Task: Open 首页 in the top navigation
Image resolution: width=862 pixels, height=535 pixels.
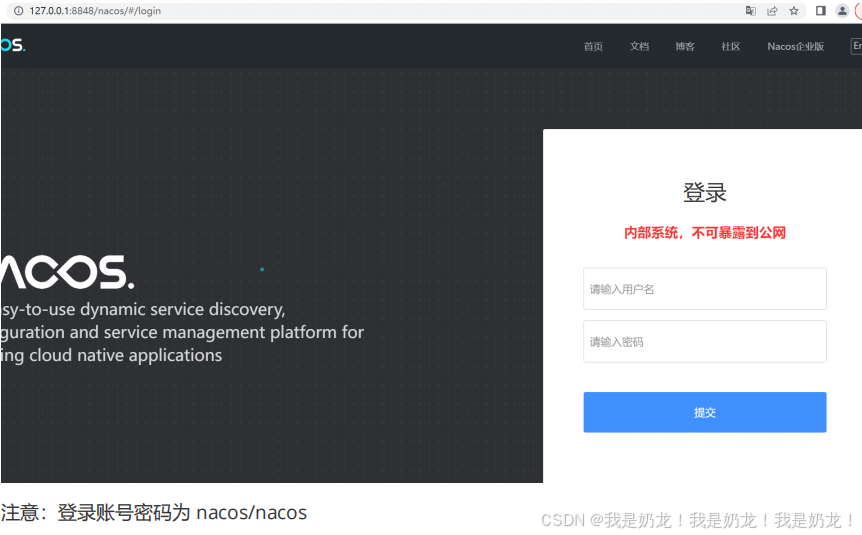Action: click(593, 47)
